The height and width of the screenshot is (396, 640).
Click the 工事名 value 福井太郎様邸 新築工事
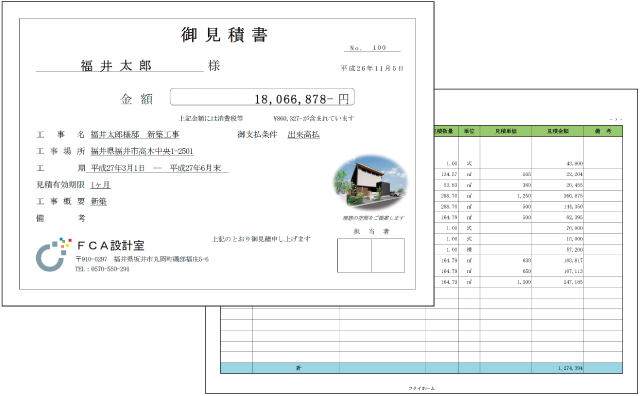click(135, 134)
